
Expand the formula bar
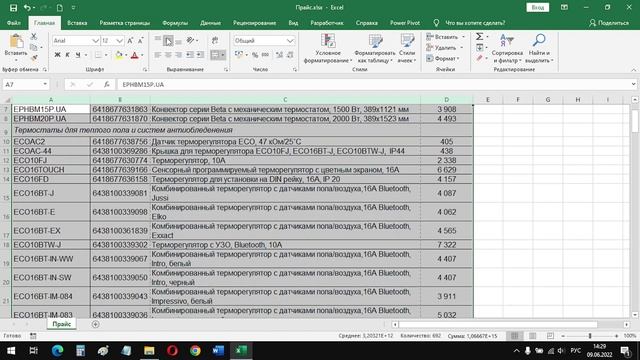633,84
